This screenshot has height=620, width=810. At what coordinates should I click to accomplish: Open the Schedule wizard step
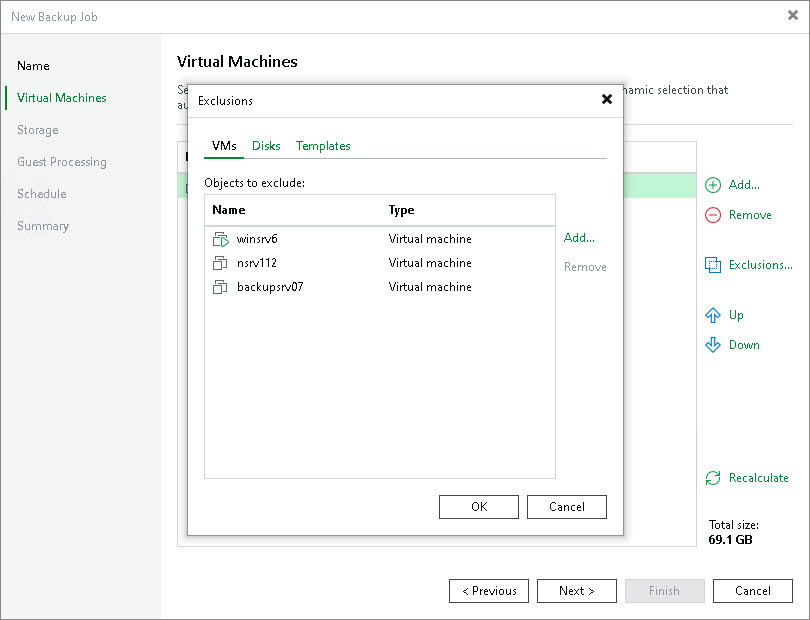click(x=42, y=194)
